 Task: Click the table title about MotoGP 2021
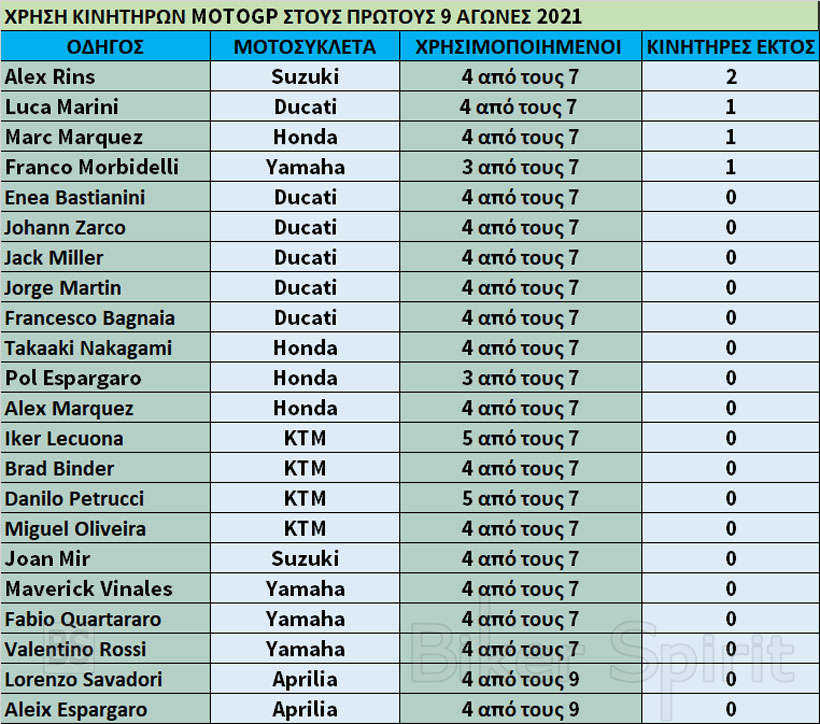pos(295,16)
